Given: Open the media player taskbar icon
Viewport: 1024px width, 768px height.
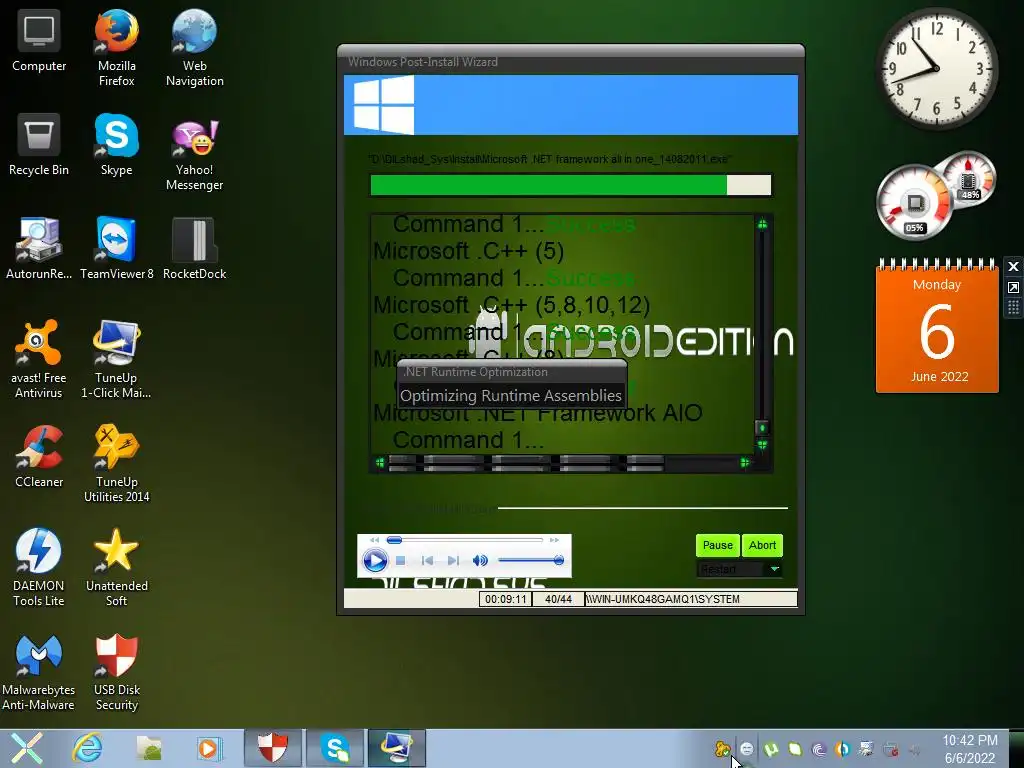Looking at the screenshot, I should (210, 748).
